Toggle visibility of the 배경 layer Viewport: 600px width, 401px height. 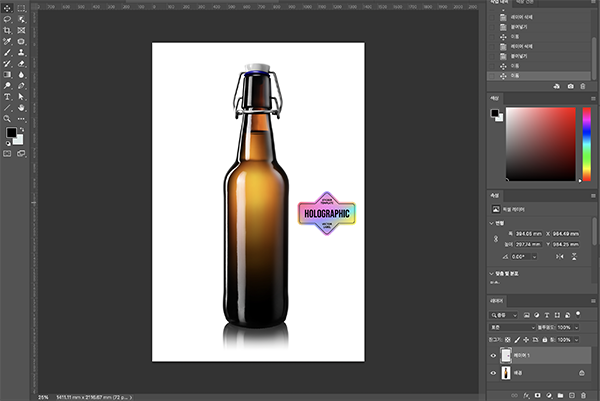coord(494,373)
